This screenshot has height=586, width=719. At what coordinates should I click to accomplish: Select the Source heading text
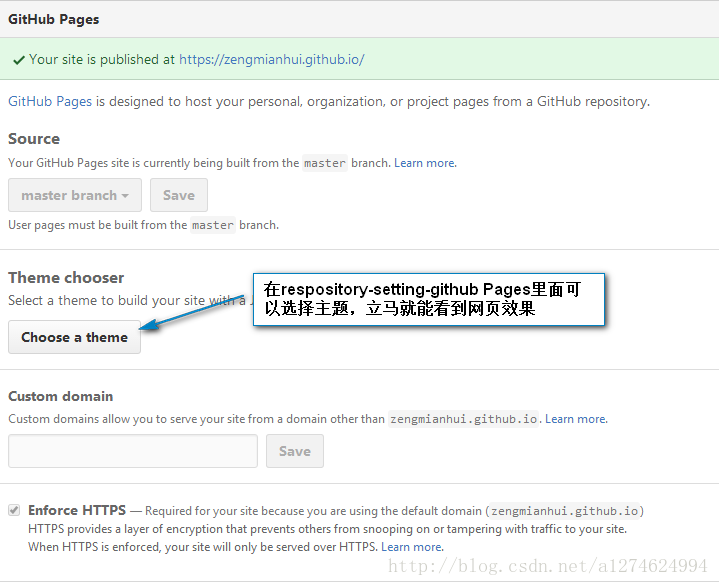coord(34,139)
